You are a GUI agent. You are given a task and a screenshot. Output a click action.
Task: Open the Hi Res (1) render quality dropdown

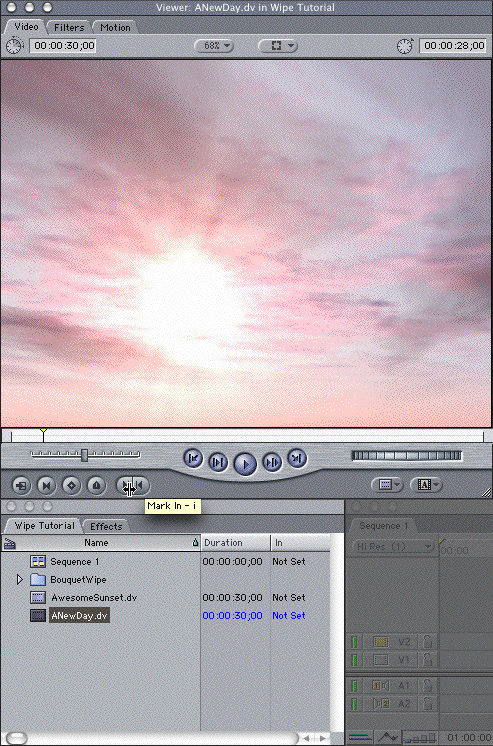coord(394,547)
